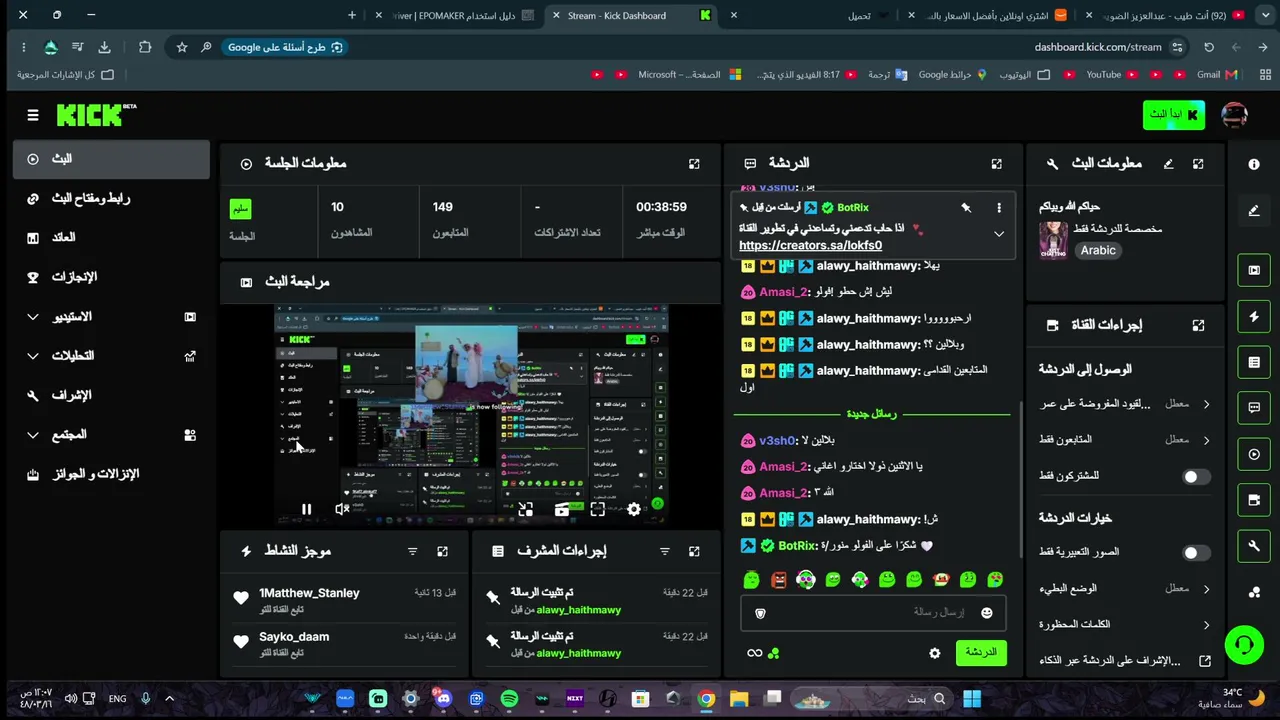Open the emoji picker in chat input
This screenshot has height=720, width=1280.
(987, 613)
